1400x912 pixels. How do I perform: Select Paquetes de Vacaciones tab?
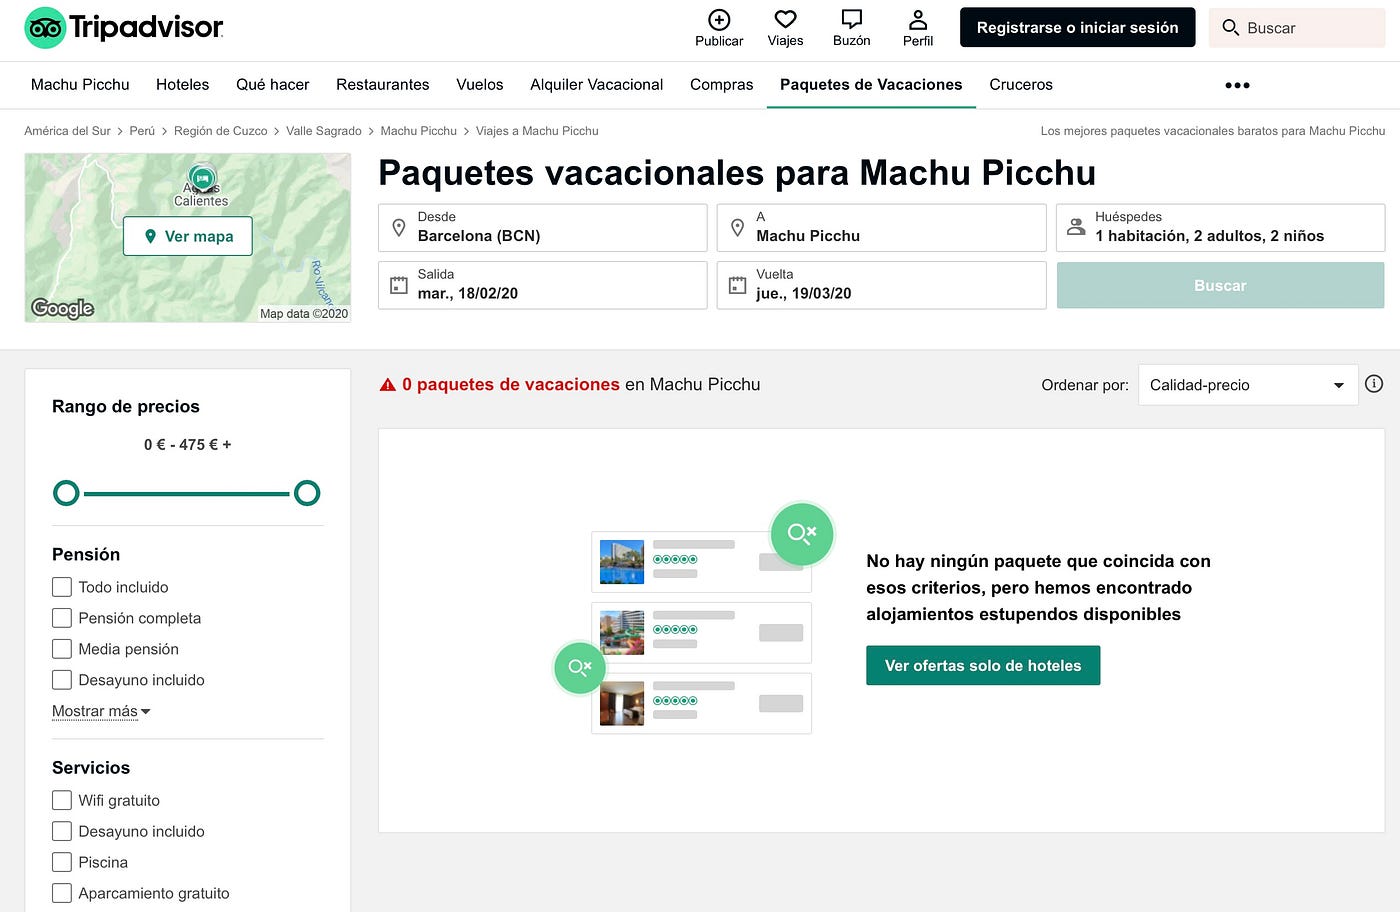871,85
